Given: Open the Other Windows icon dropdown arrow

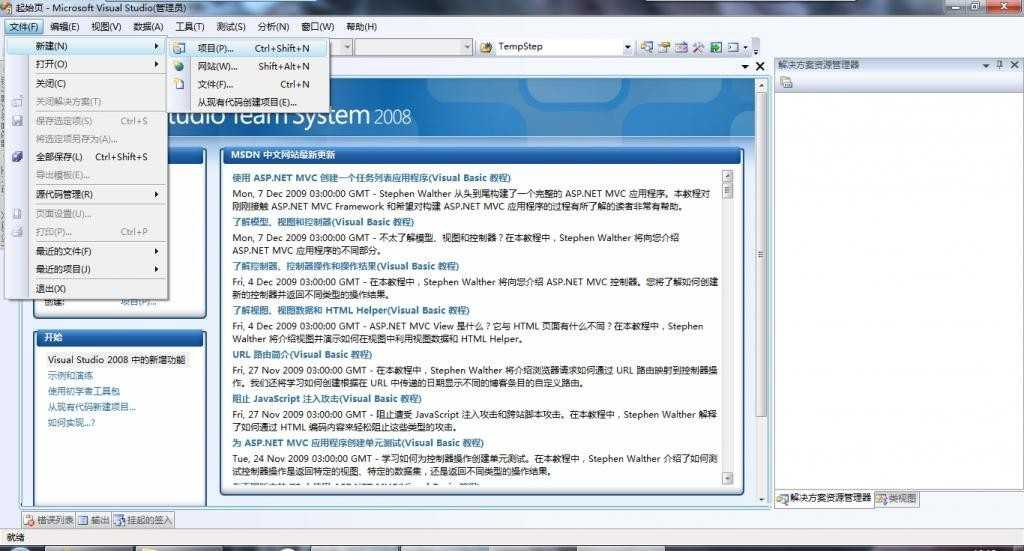Looking at the screenshot, I should click(x=745, y=47).
